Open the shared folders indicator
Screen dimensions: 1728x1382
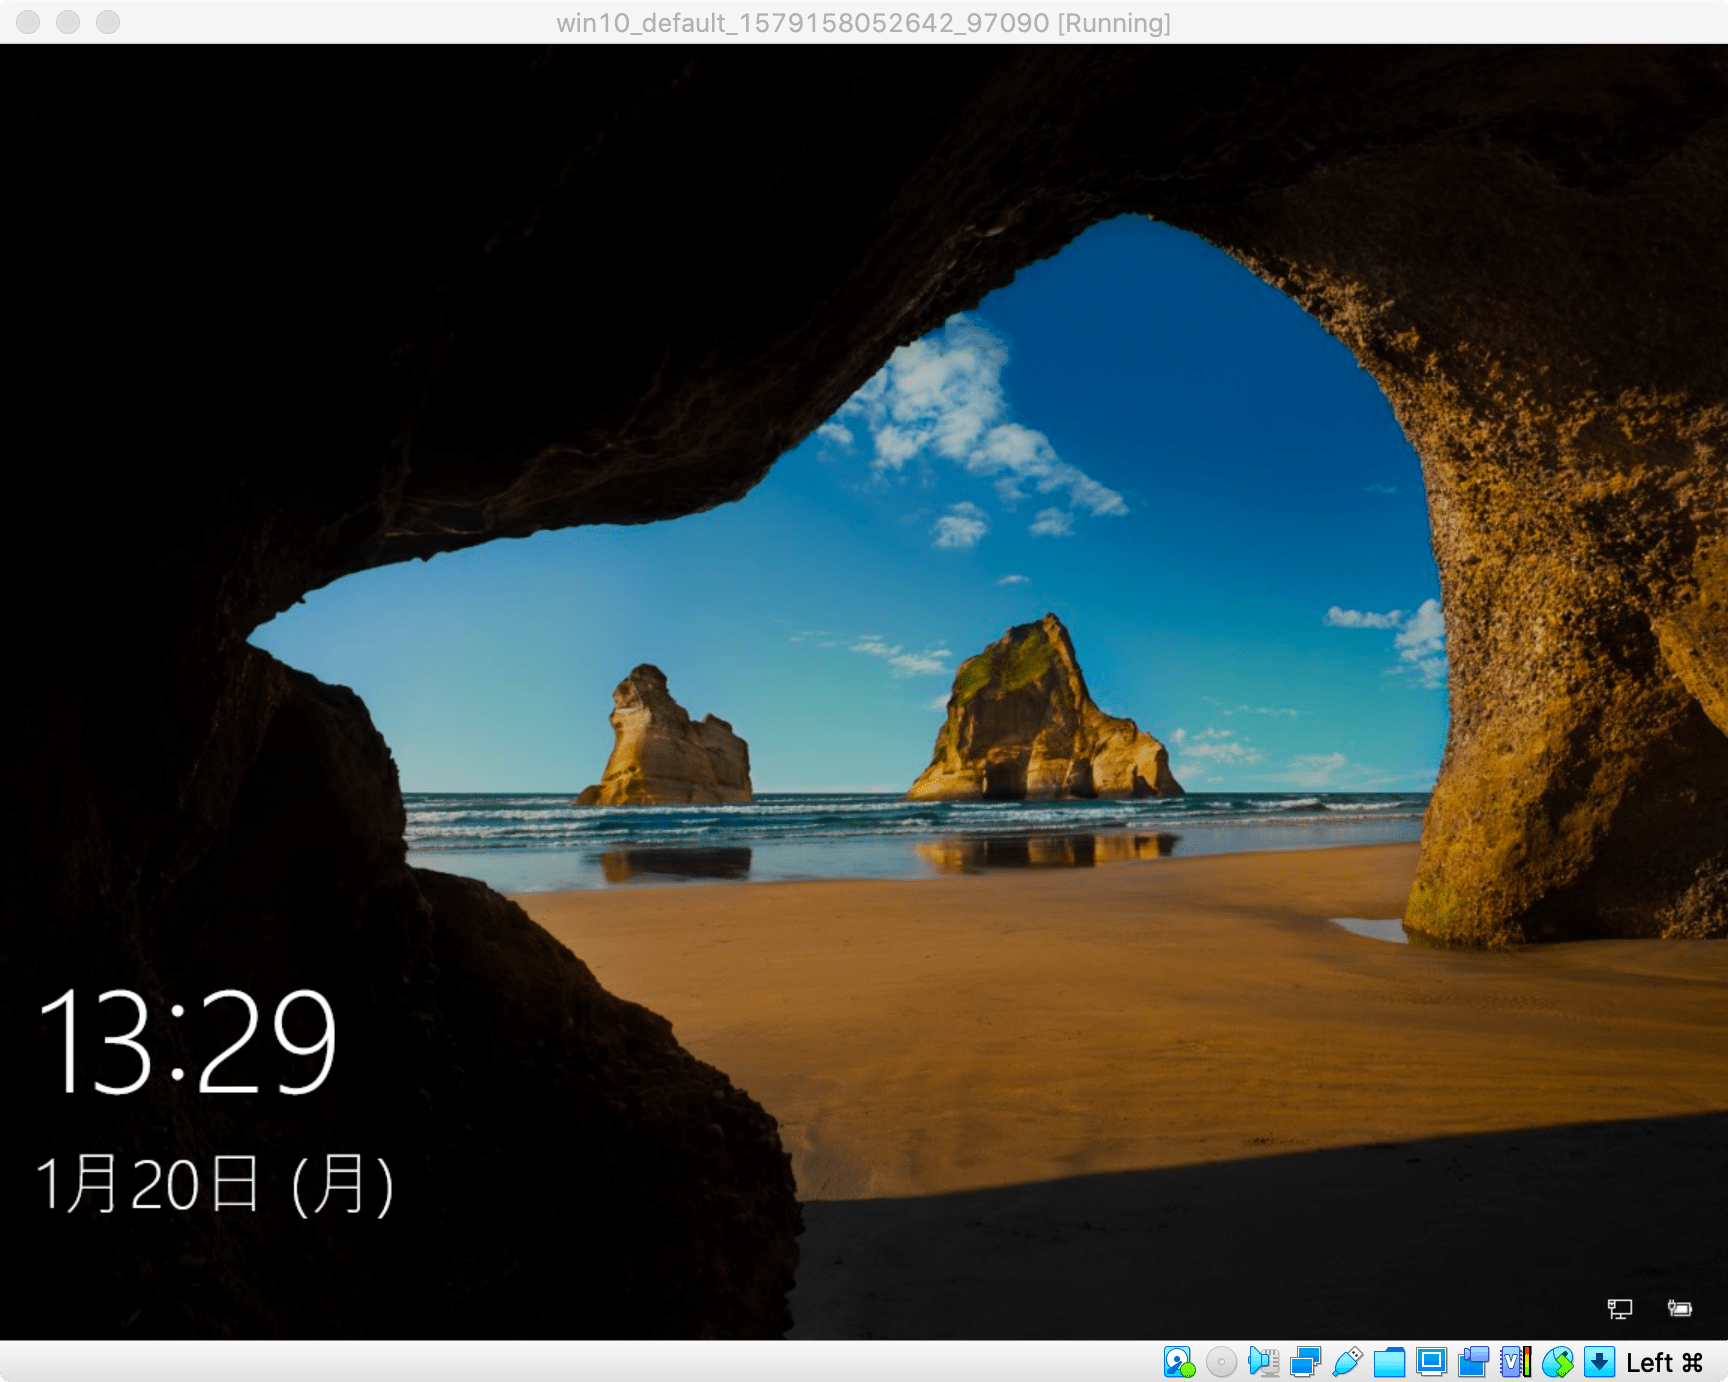point(1390,1362)
